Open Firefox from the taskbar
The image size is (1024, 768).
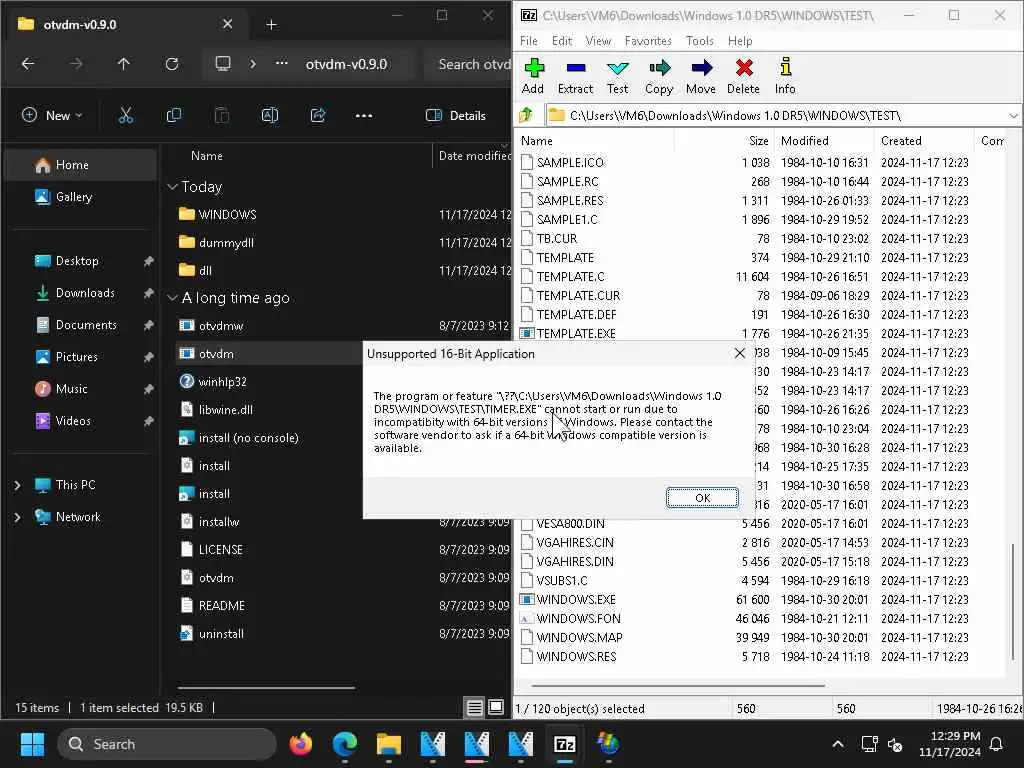pyautogui.click(x=301, y=744)
